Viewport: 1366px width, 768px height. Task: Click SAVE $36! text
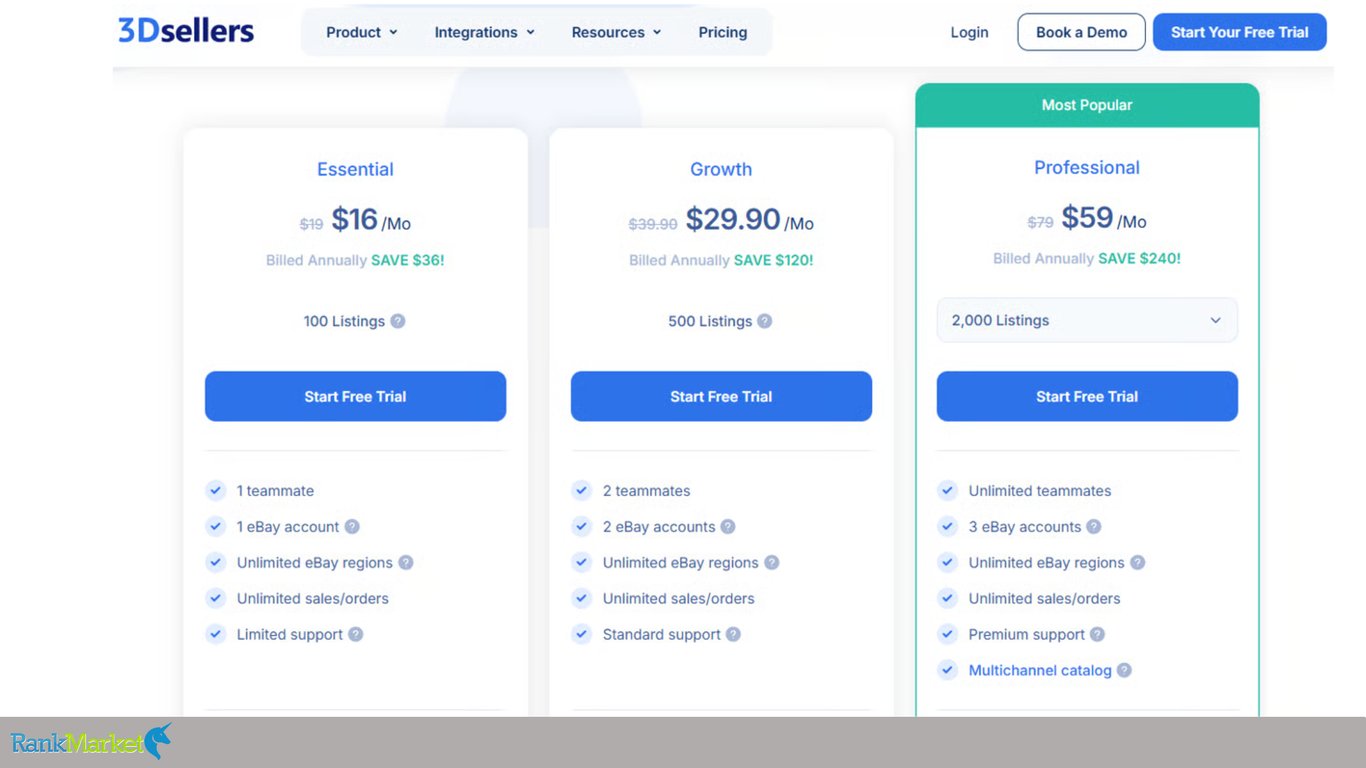pyautogui.click(x=408, y=260)
